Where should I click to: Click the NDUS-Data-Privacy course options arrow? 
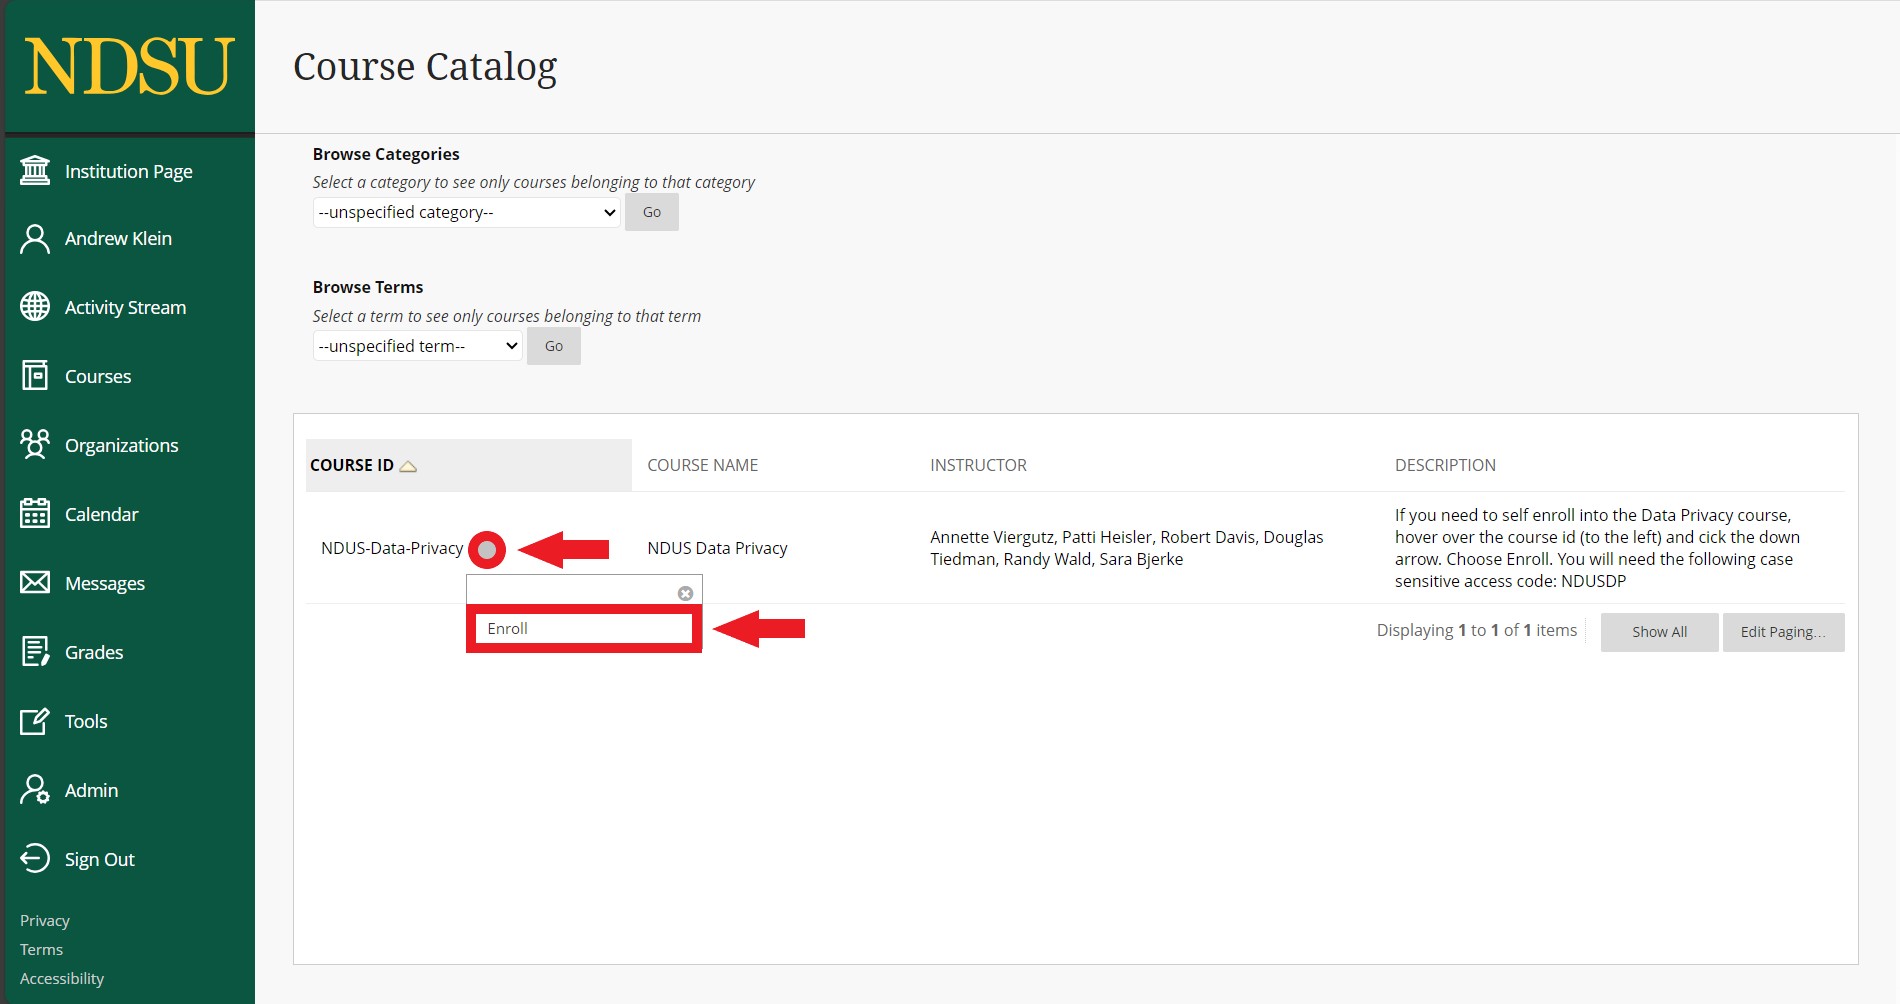[x=487, y=549]
